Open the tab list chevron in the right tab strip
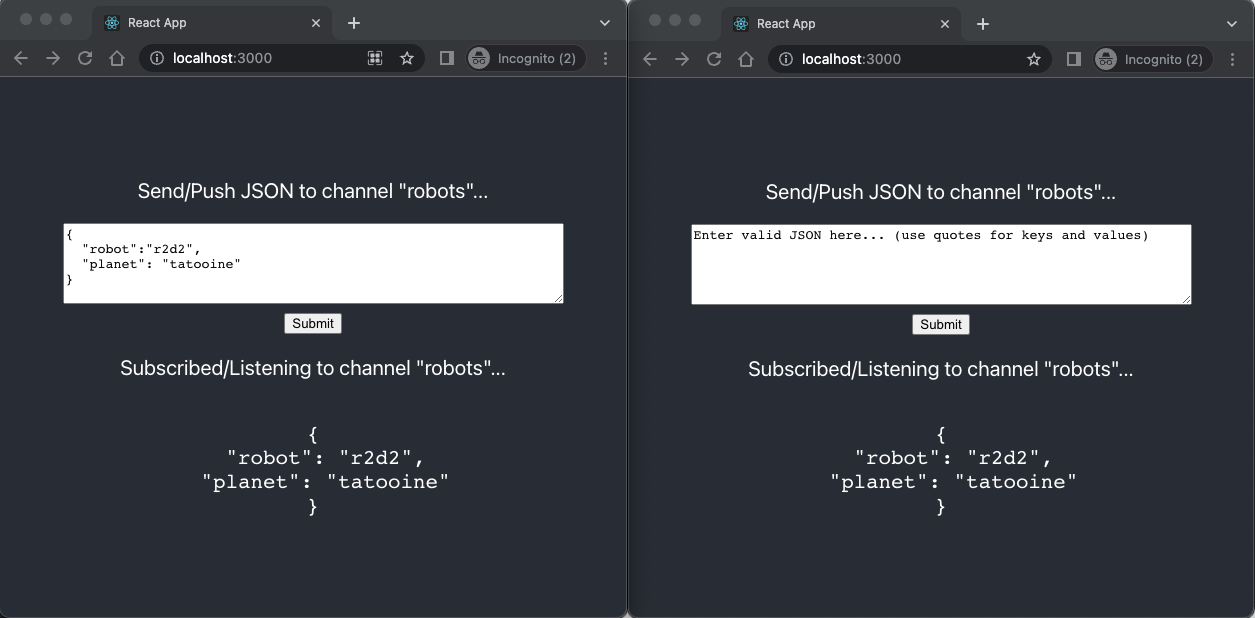This screenshot has width=1255, height=618. click(x=1231, y=22)
